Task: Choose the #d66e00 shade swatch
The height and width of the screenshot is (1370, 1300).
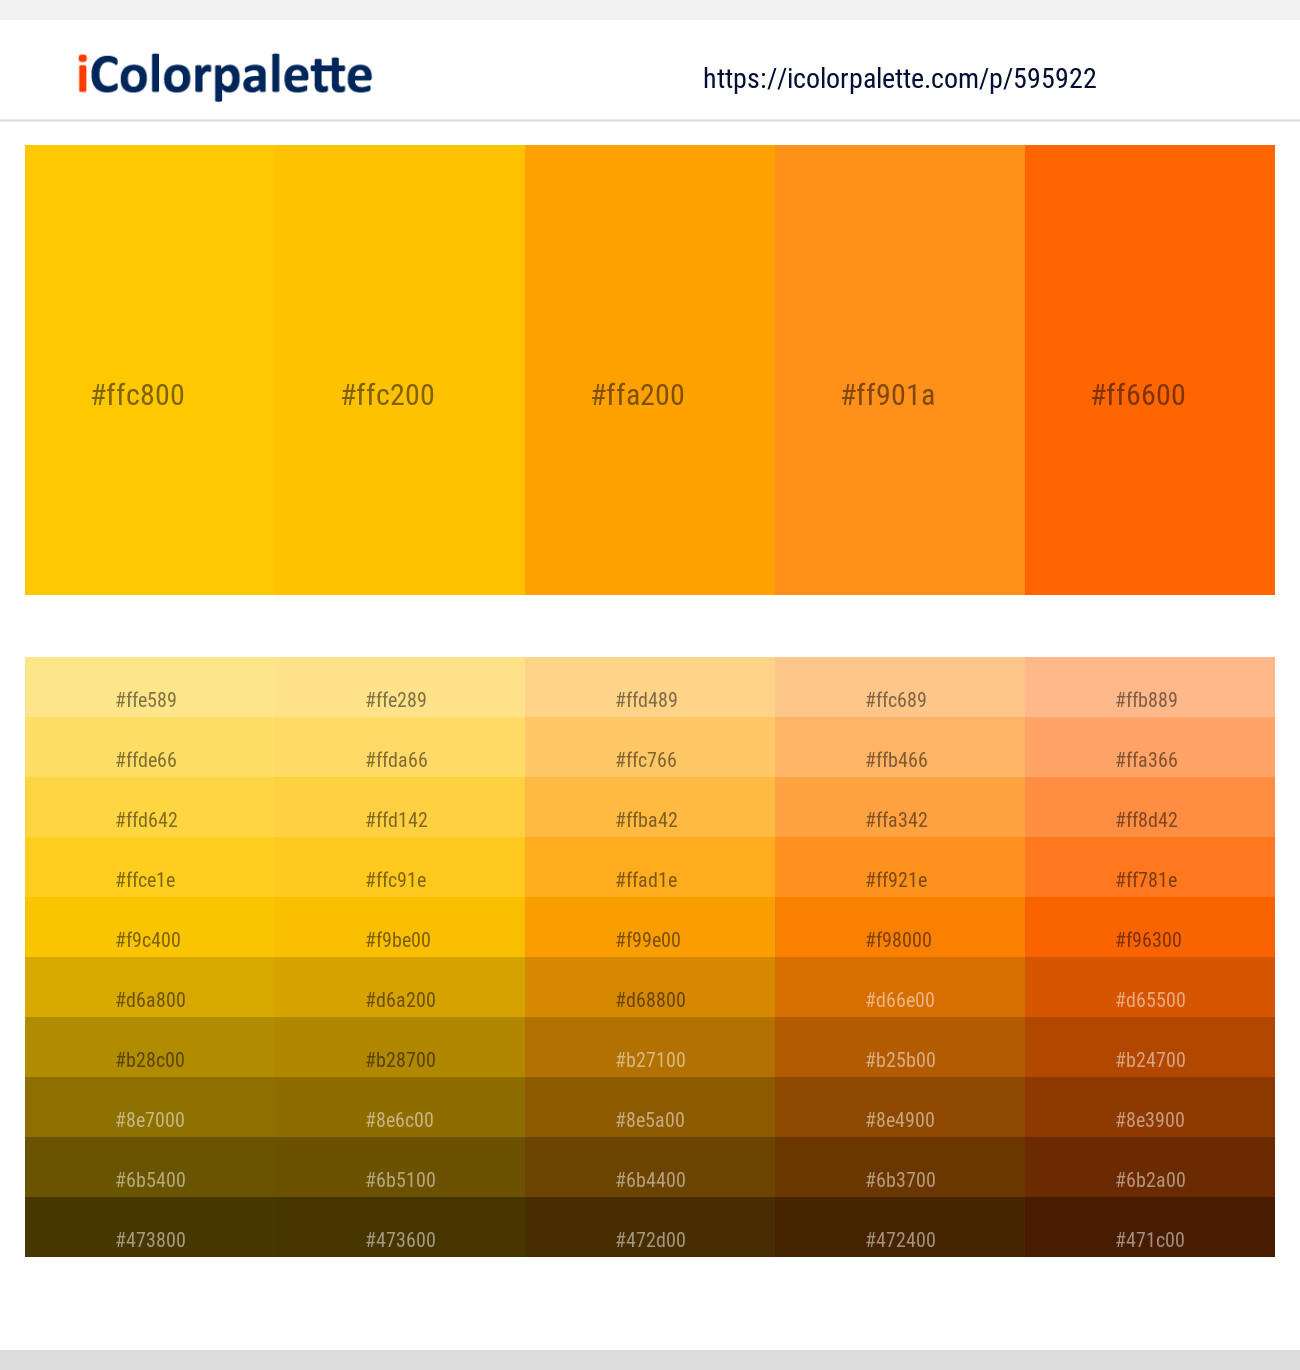Action: [900, 988]
